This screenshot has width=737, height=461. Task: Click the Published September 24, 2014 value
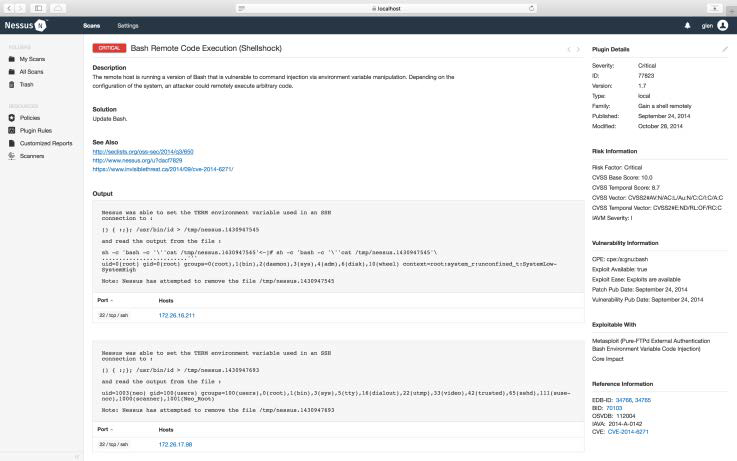(x=664, y=116)
